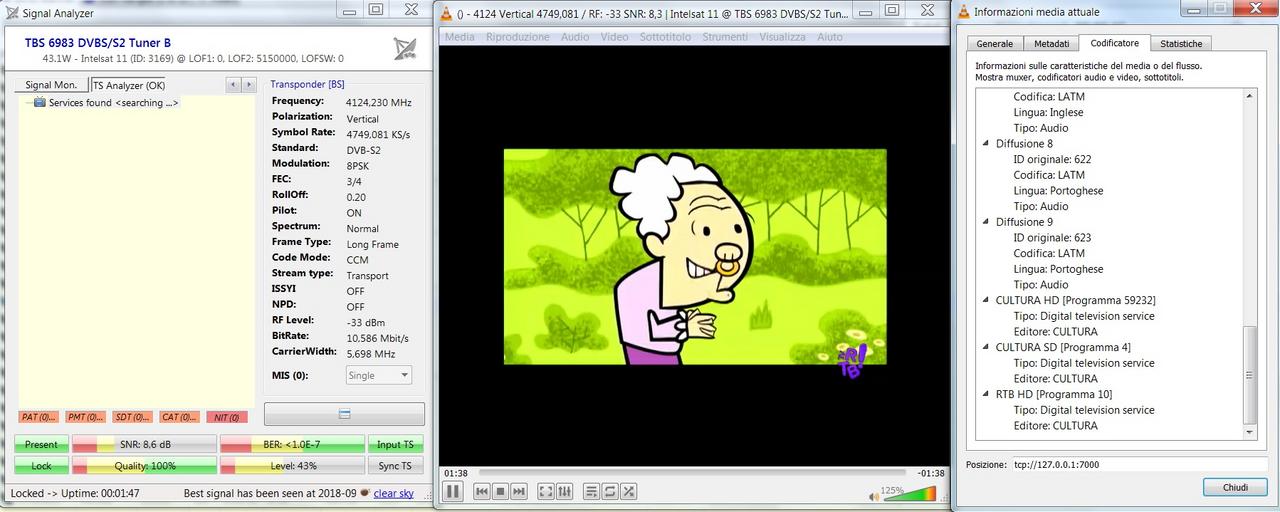The image size is (1280, 512).
Task: Switch to the Generale tab
Action: 994,44
